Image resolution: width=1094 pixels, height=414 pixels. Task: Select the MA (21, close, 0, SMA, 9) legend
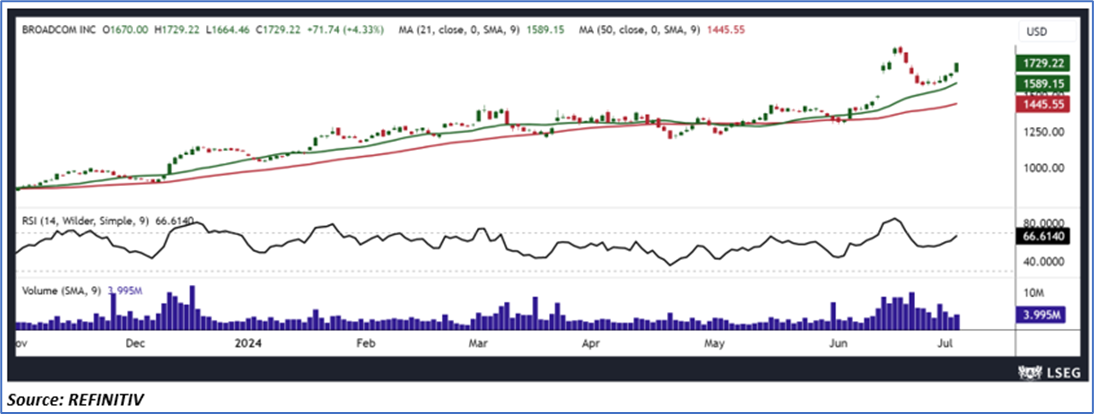pos(459,31)
